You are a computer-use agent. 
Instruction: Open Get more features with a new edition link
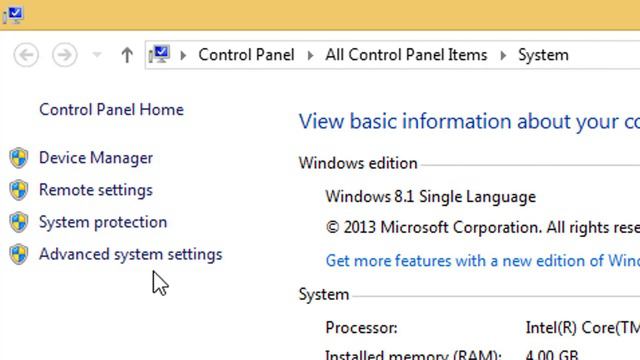tap(483, 261)
